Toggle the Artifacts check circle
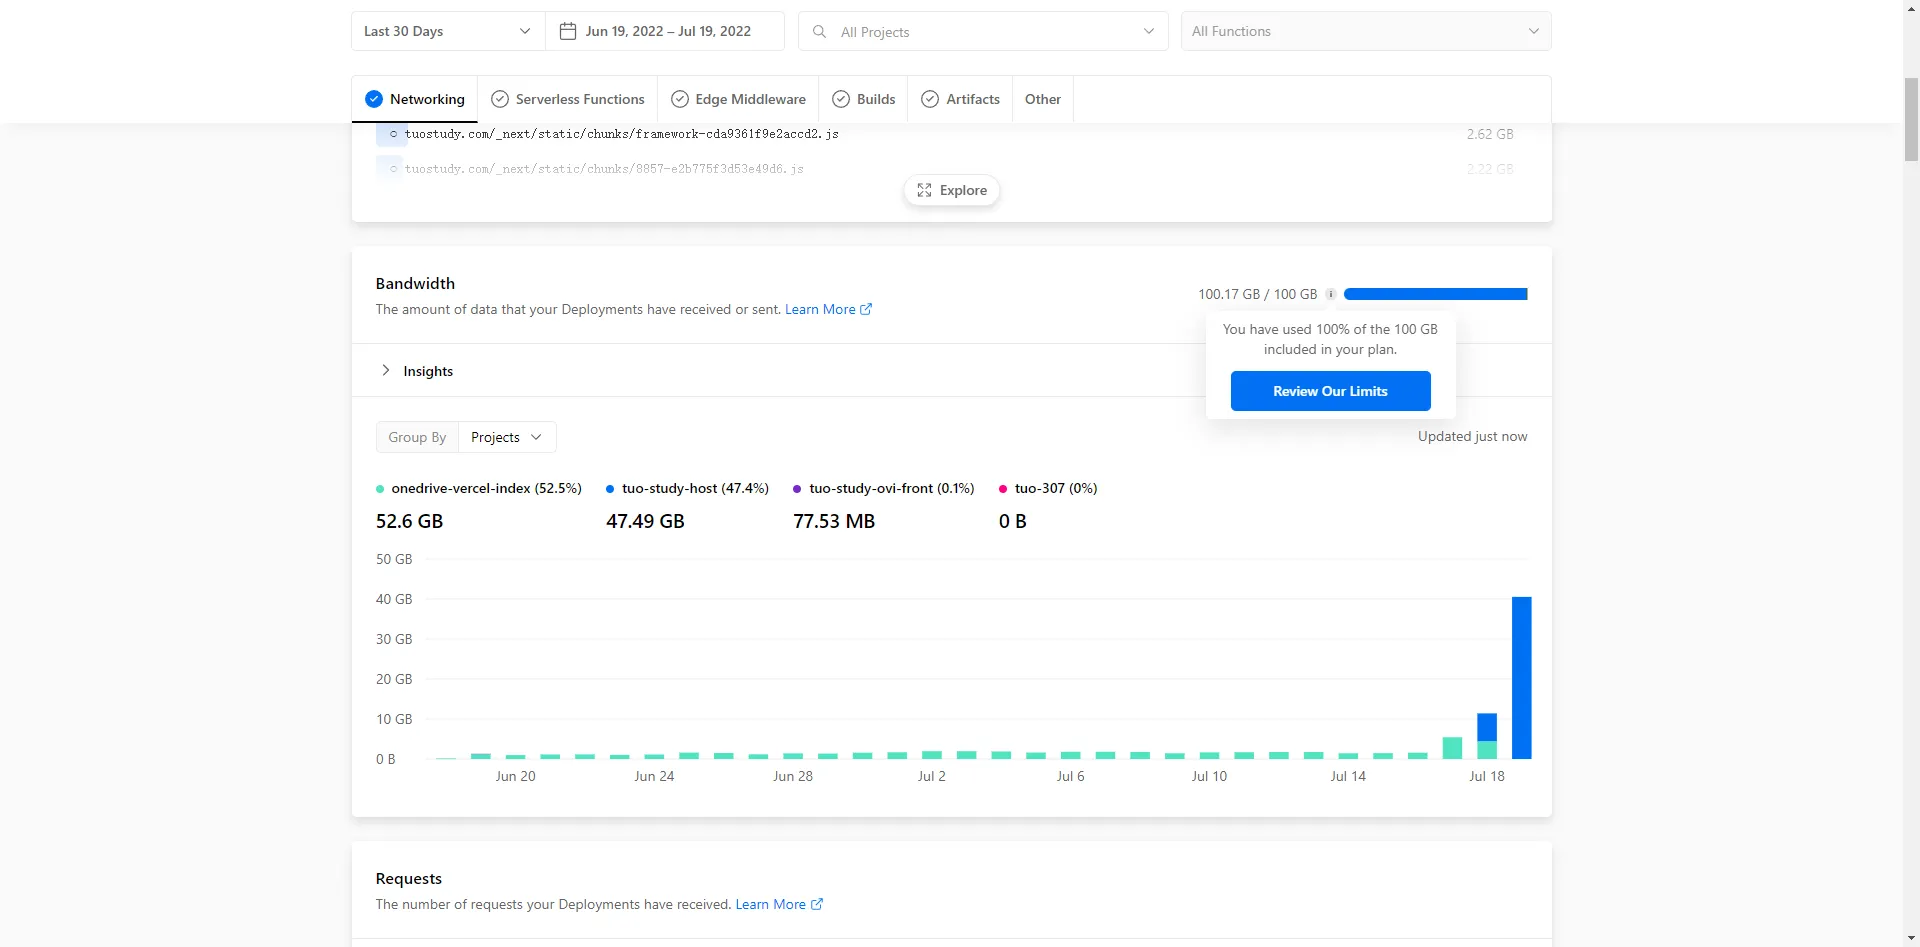This screenshot has width=1920, height=947. point(930,99)
